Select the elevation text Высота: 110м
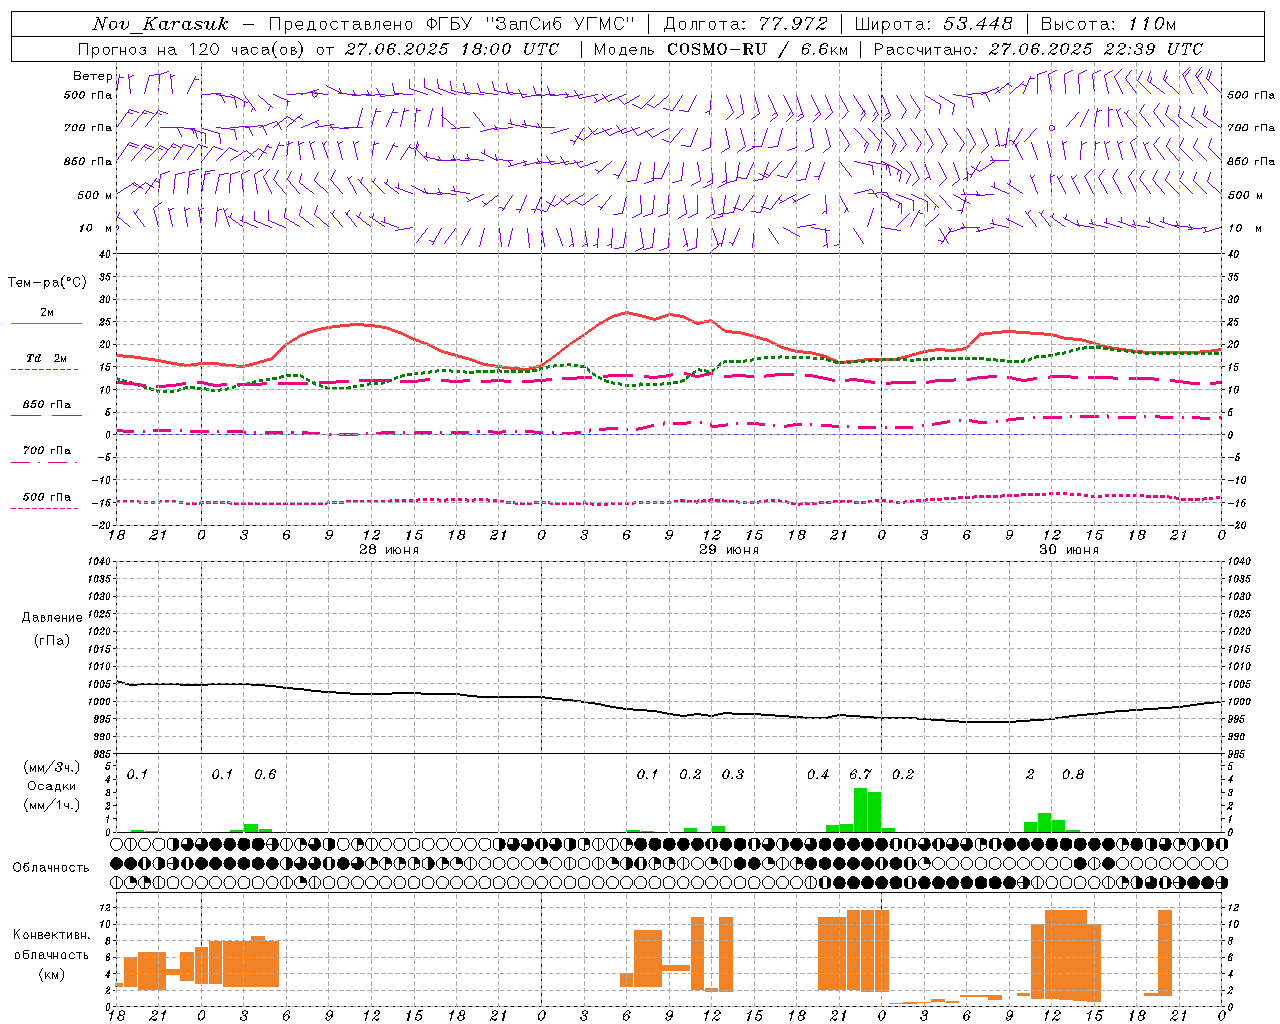Viewport: 1280px width, 1024px height. (x=1108, y=24)
